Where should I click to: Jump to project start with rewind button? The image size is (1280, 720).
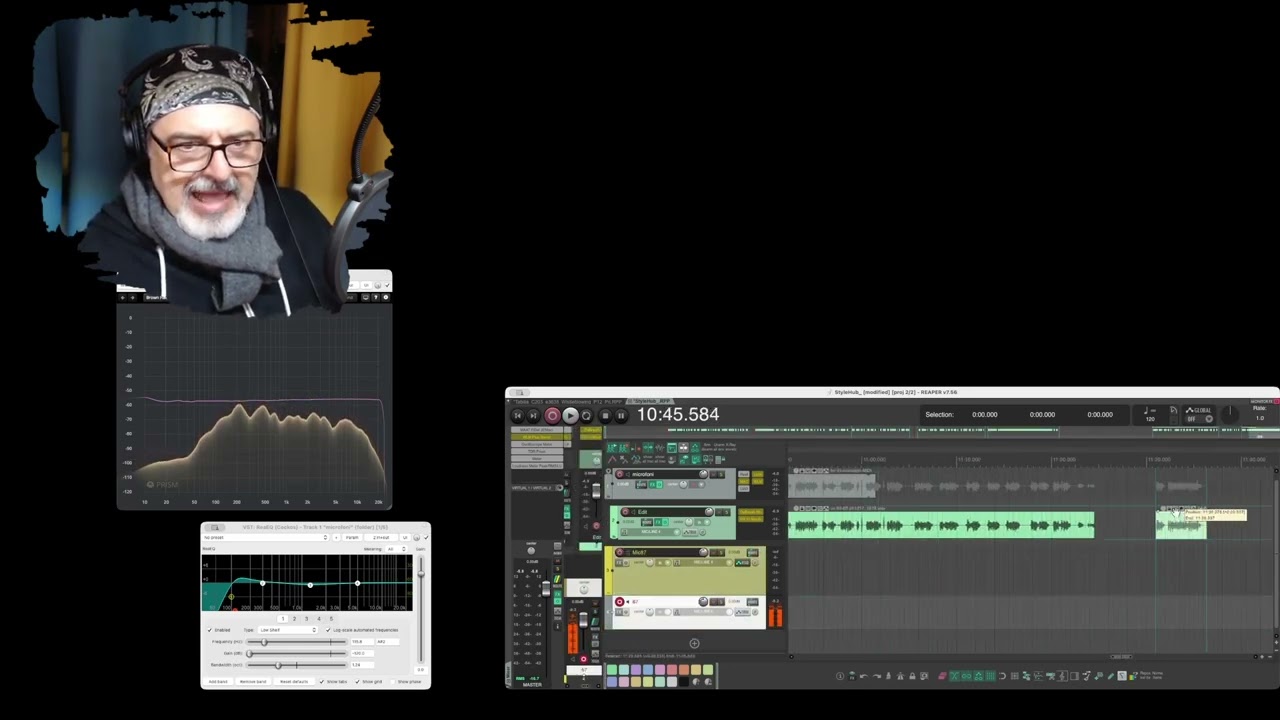click(x=517, y=415)
